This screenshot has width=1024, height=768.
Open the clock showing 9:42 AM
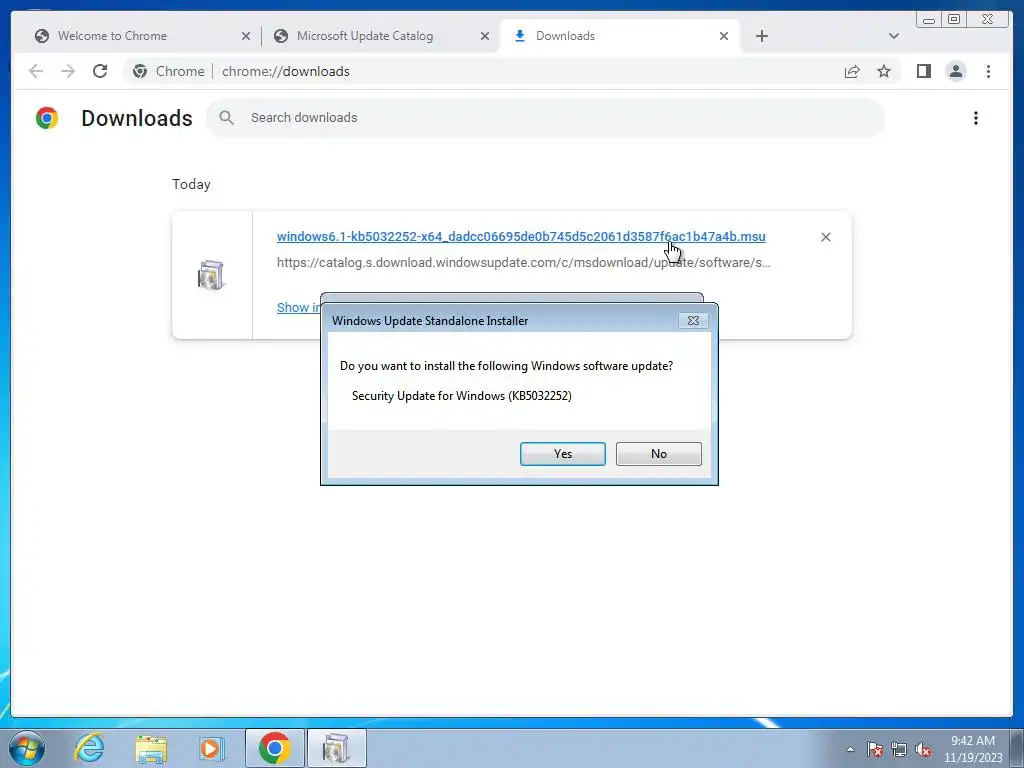(x=972, y=748)
